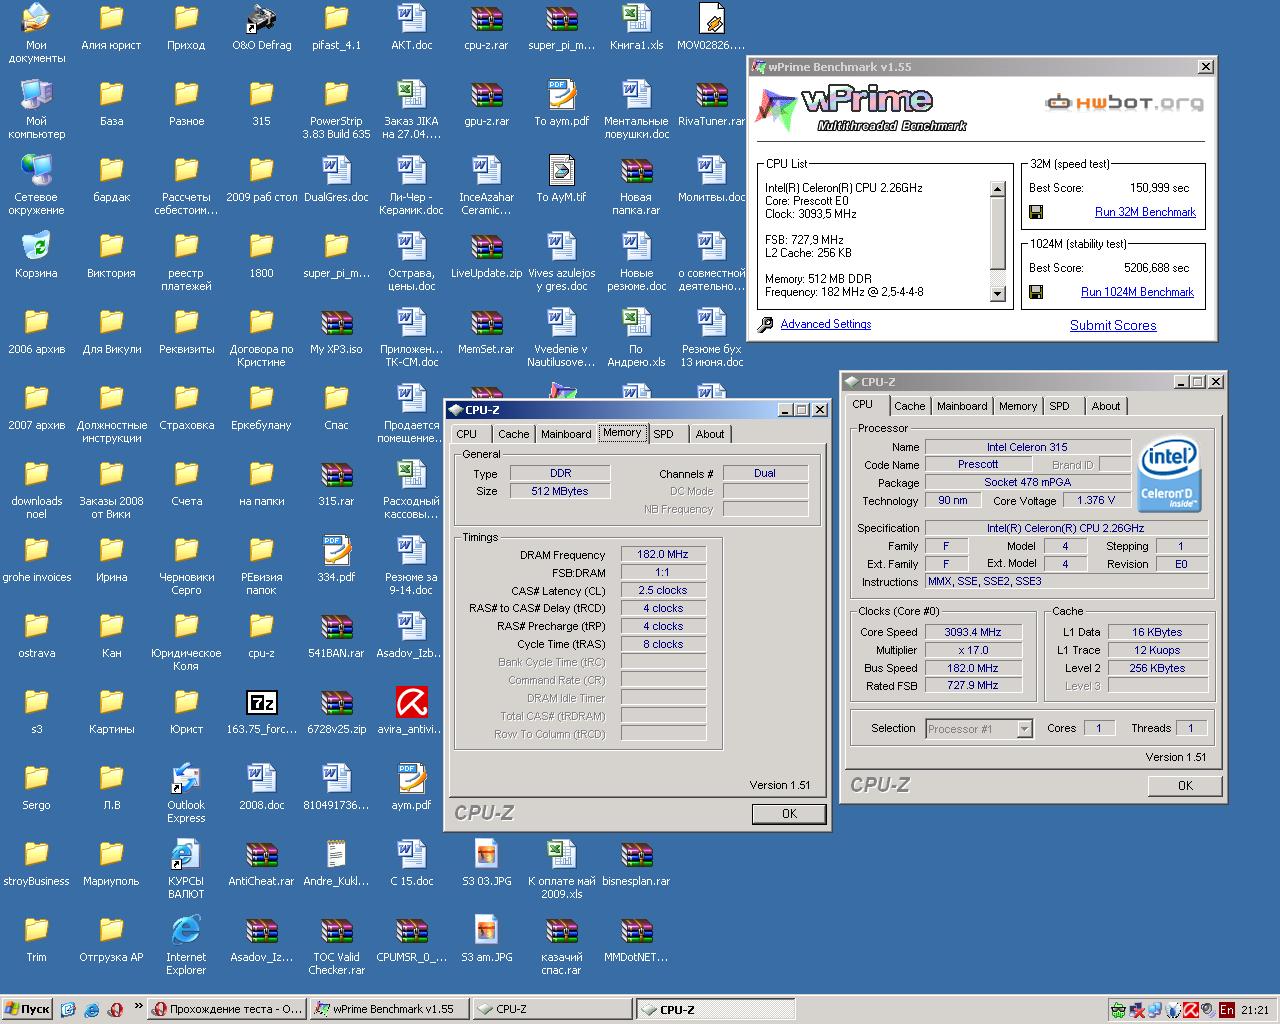Select the wPrime Benchmark v1.55 taskbar button
The width and height of the screenshot is (1280, 1024).
[387, 1009]
